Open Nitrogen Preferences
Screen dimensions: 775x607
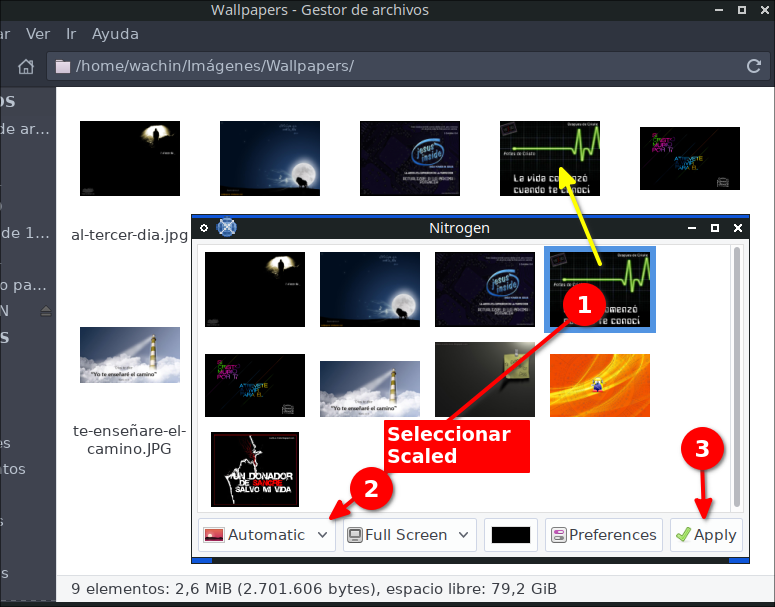[x=603, y=535]
